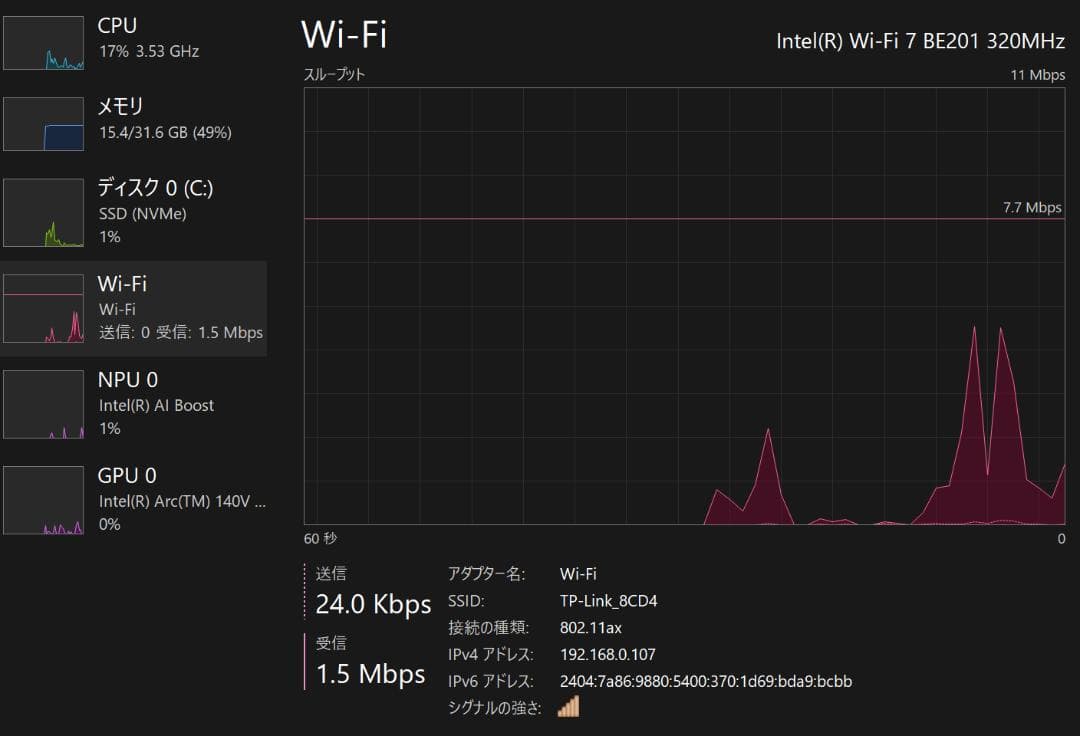Click the CPU mini usage graph
This screenshot has height=736, width=1080.
point(43,43)
